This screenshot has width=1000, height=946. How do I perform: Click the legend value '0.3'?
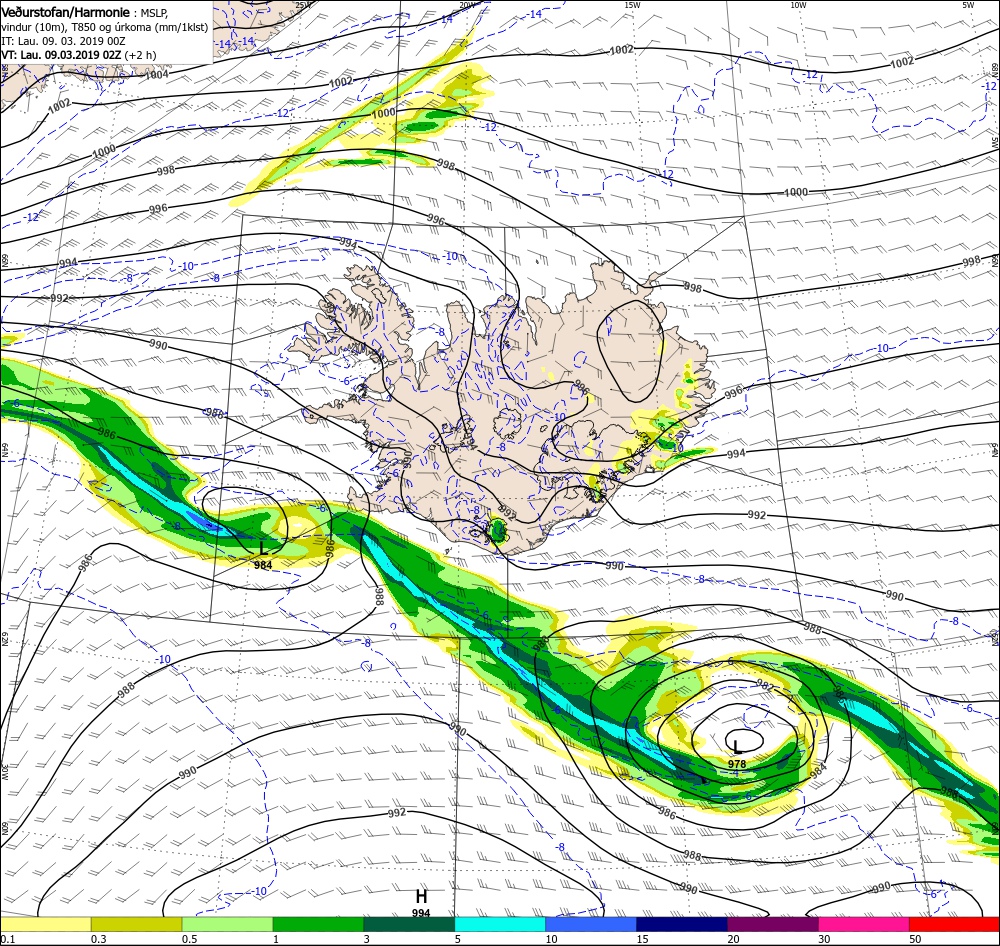(x=98, y=939)
